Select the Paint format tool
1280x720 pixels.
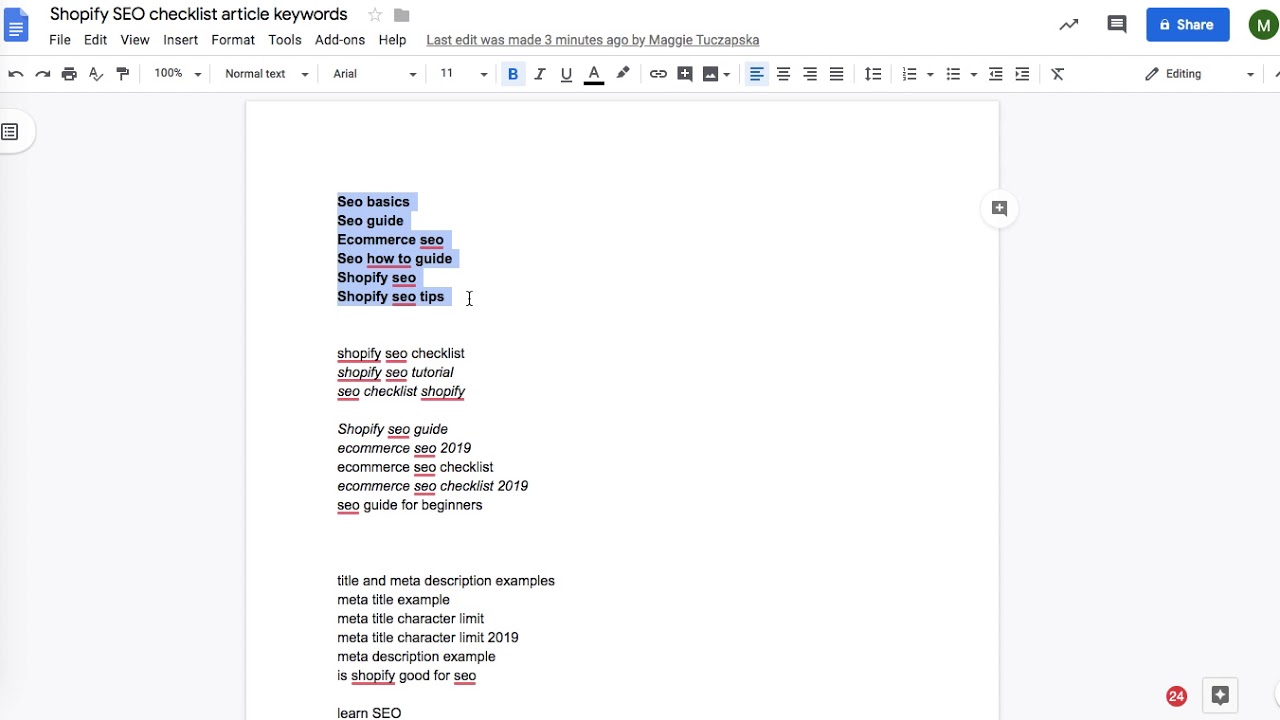pos(123,74)
